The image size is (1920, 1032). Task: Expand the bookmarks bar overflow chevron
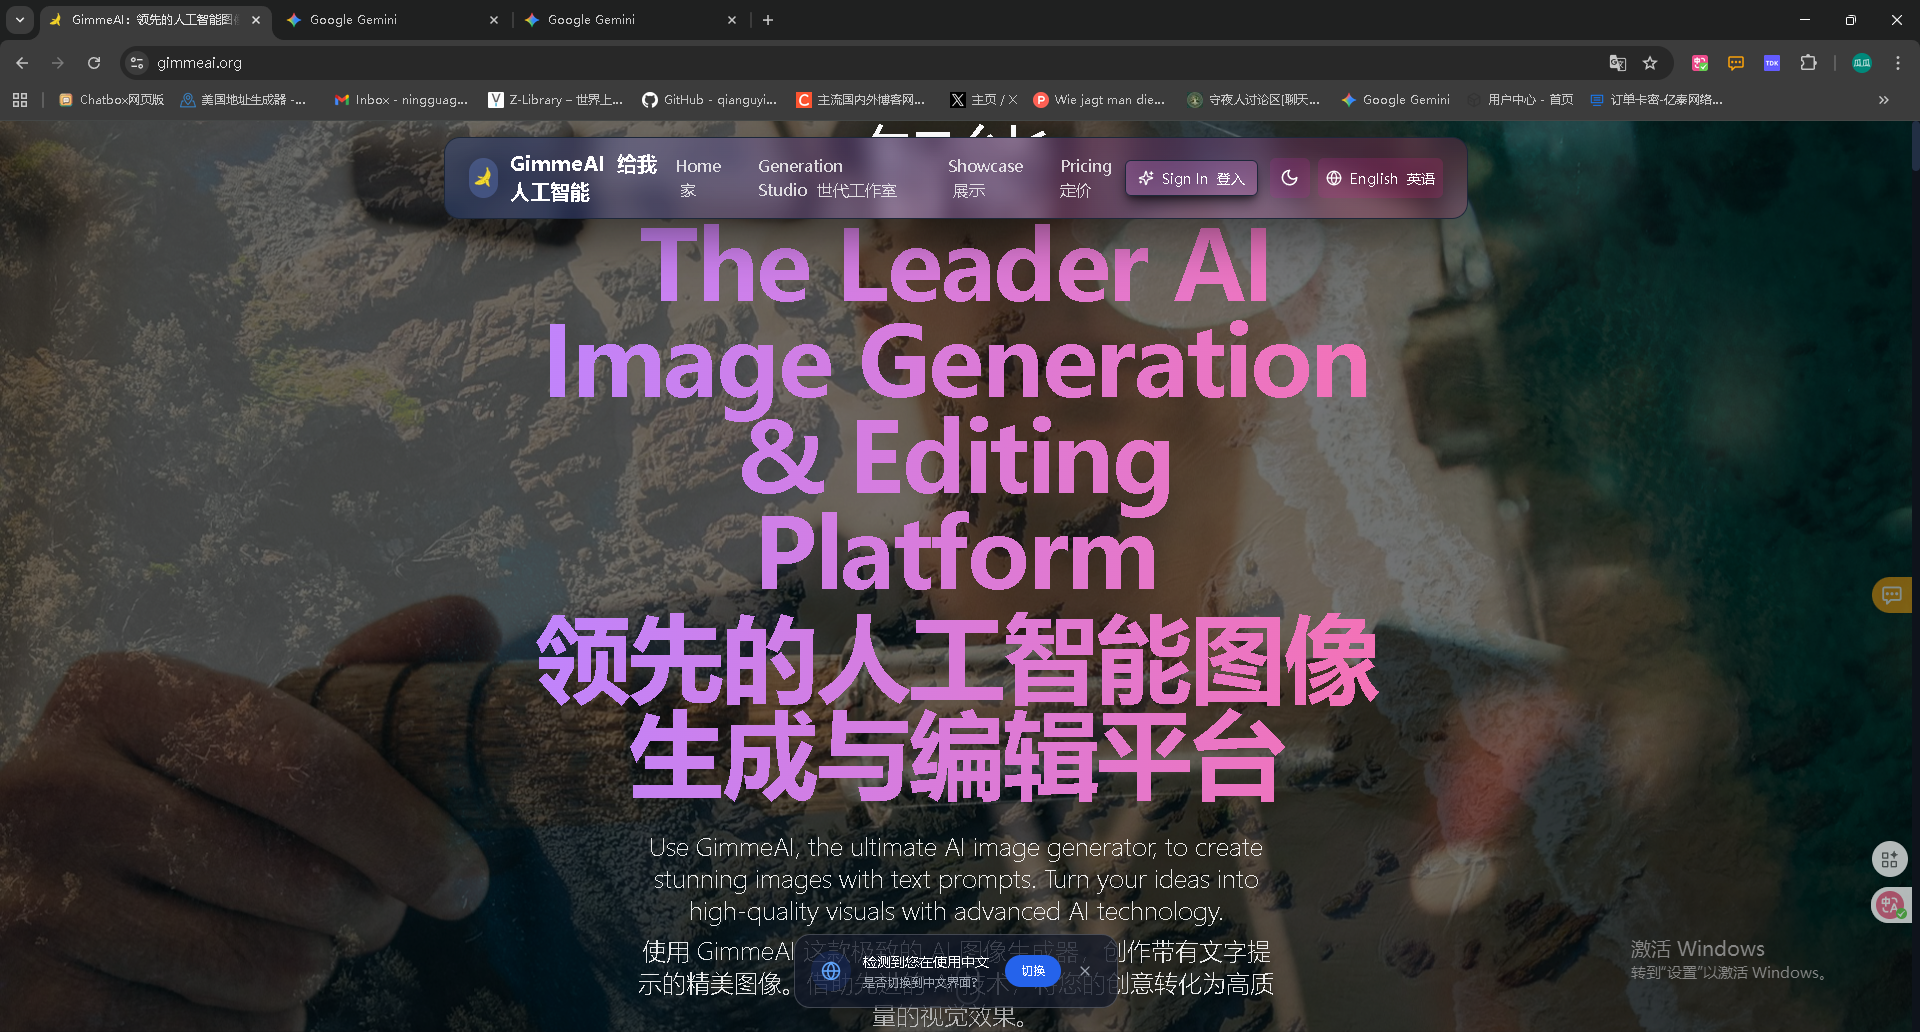coord(1884,100)
